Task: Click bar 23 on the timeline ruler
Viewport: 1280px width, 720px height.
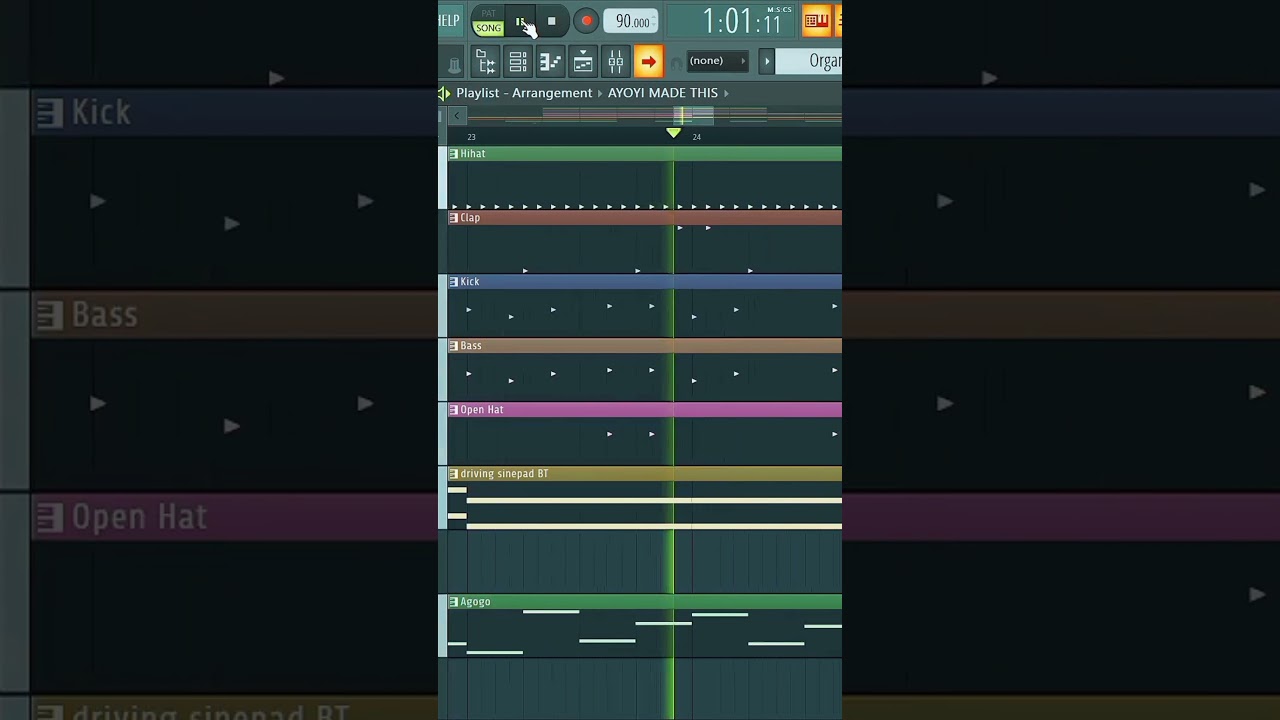Action: [471, 137]
